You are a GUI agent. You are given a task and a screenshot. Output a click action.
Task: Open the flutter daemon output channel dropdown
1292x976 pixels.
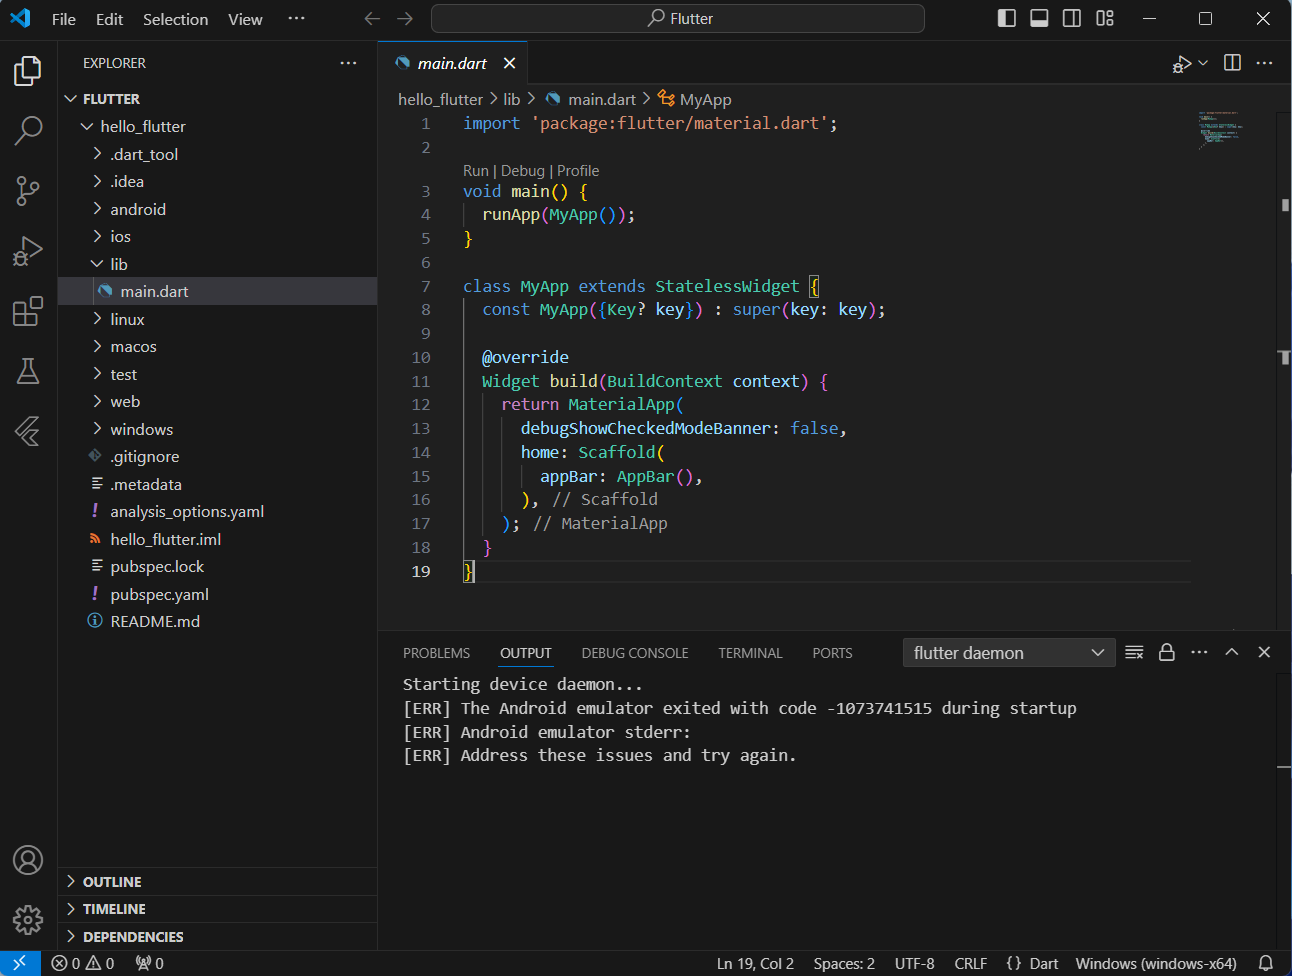click(x=1009, y=653)
